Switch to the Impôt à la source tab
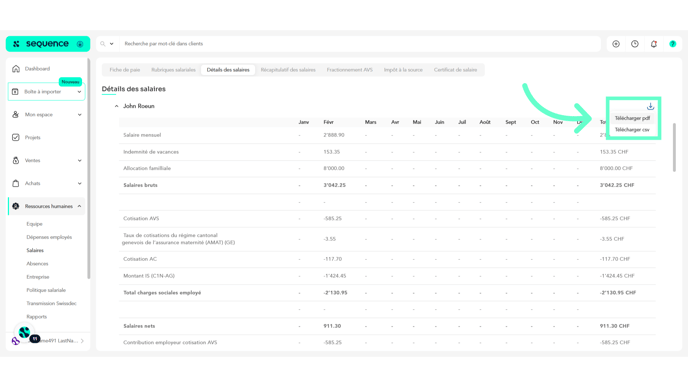Image resolution: width=688 pixels, height=387 pixels. [403, 70]
